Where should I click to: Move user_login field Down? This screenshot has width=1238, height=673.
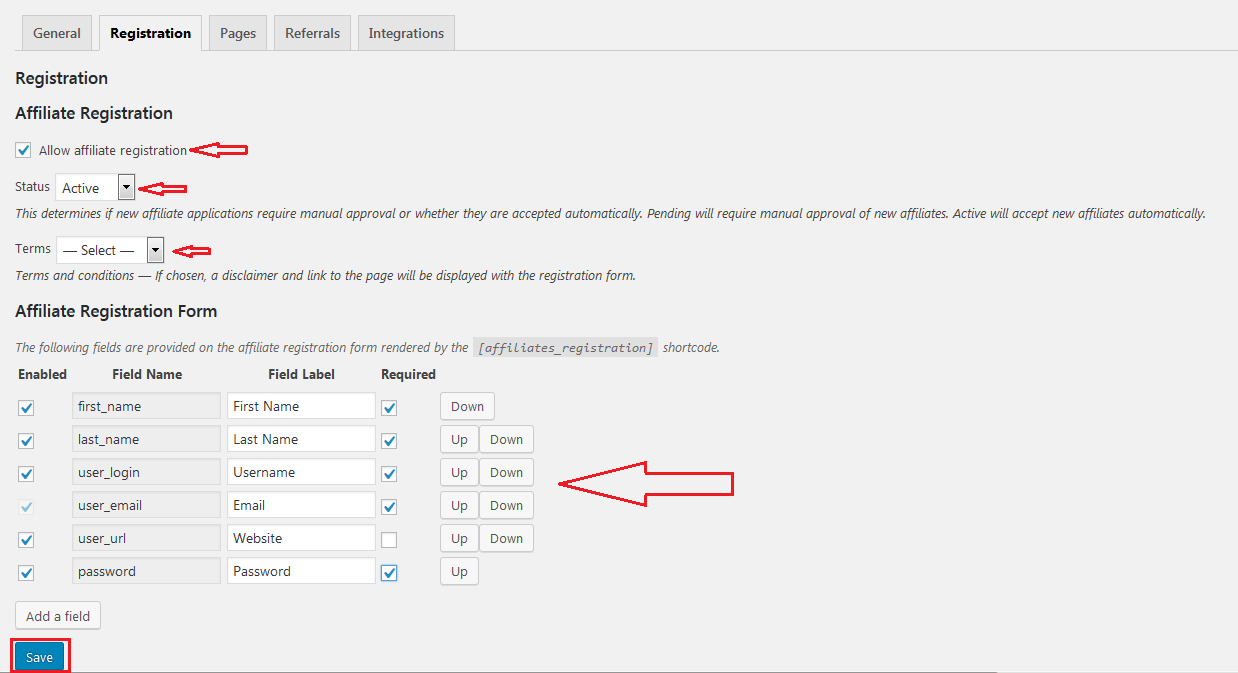pos(506,472)
